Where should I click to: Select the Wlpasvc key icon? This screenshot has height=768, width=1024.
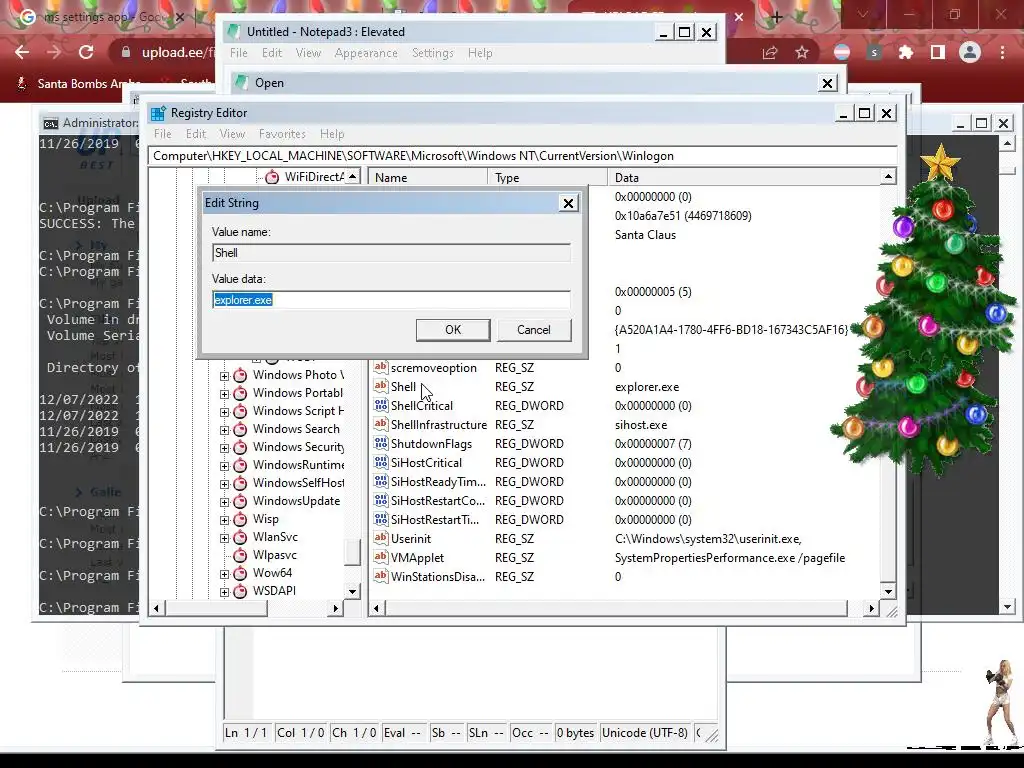click(x=240, y=555)
